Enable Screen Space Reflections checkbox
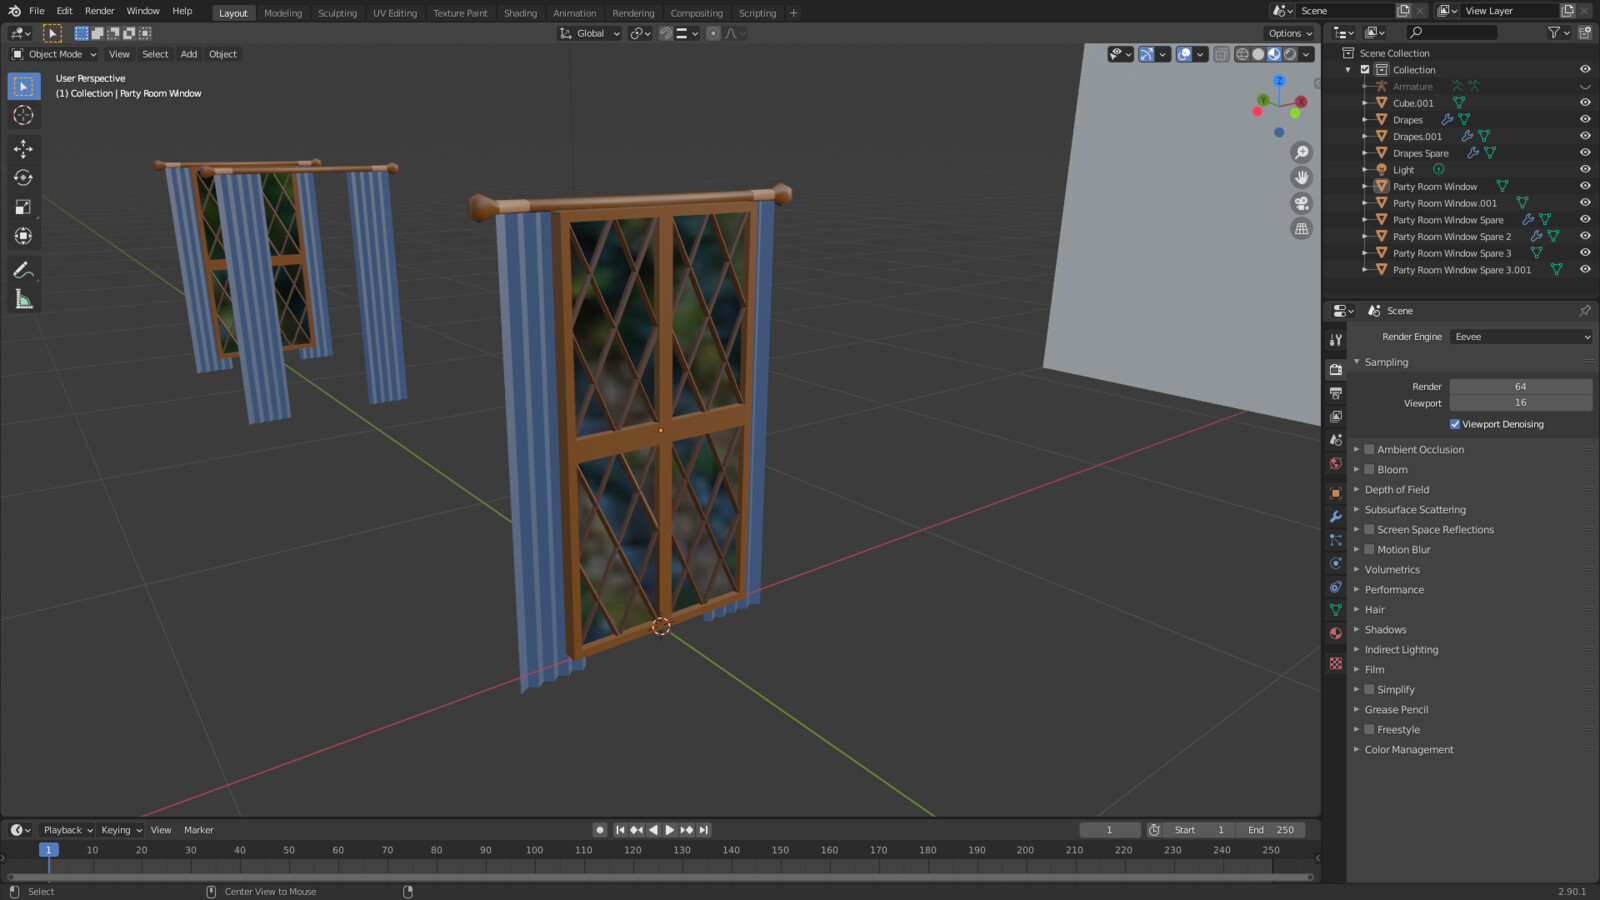 tap(1369, 530)
